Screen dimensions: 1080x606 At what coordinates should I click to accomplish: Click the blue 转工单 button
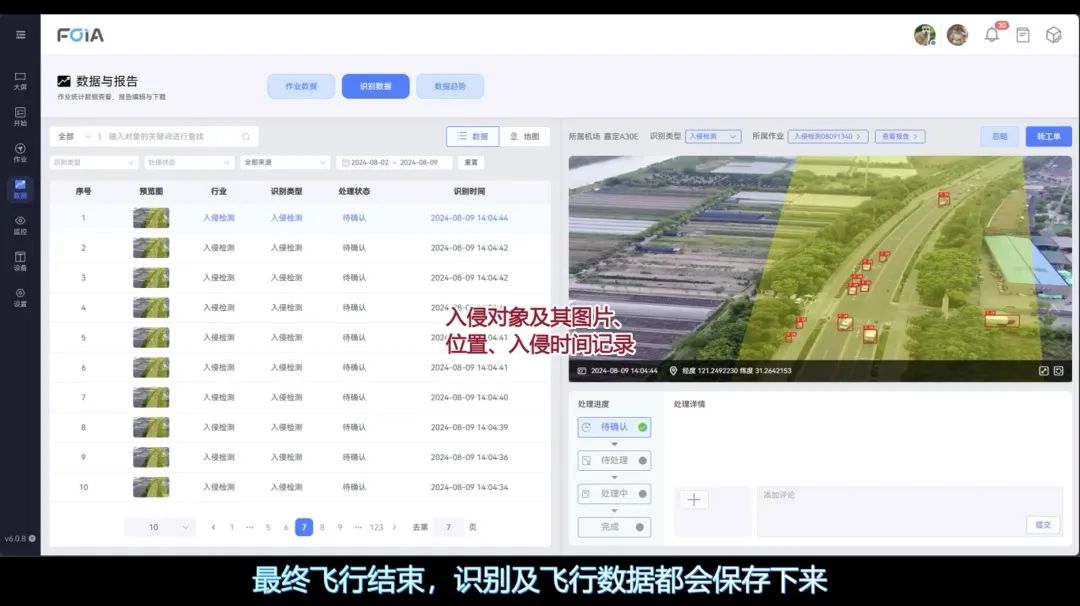click(1048, 137)
